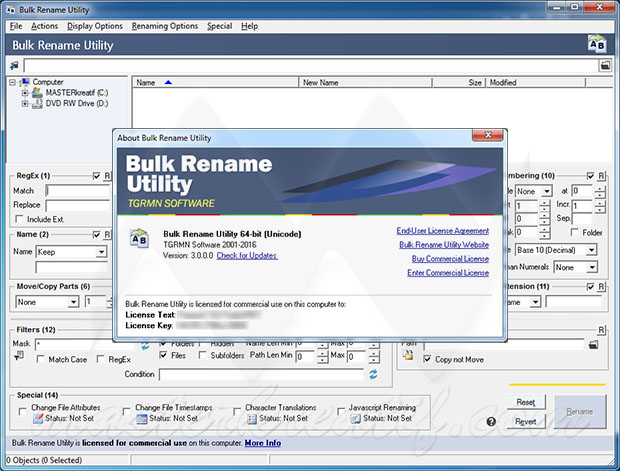
Task: Click the Condition input field
Action: (261, 374)
